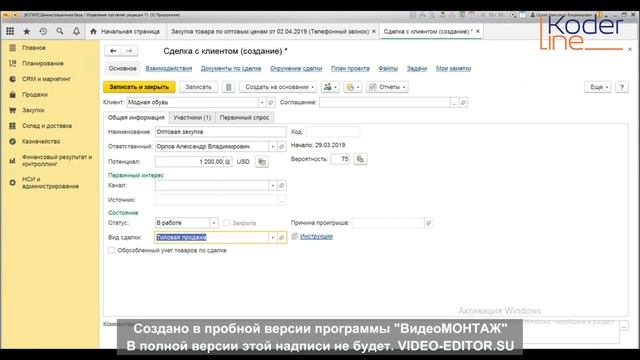640x360 pixels.
Task: Select Общая информация tab
Action: click(x=136, y=118)
